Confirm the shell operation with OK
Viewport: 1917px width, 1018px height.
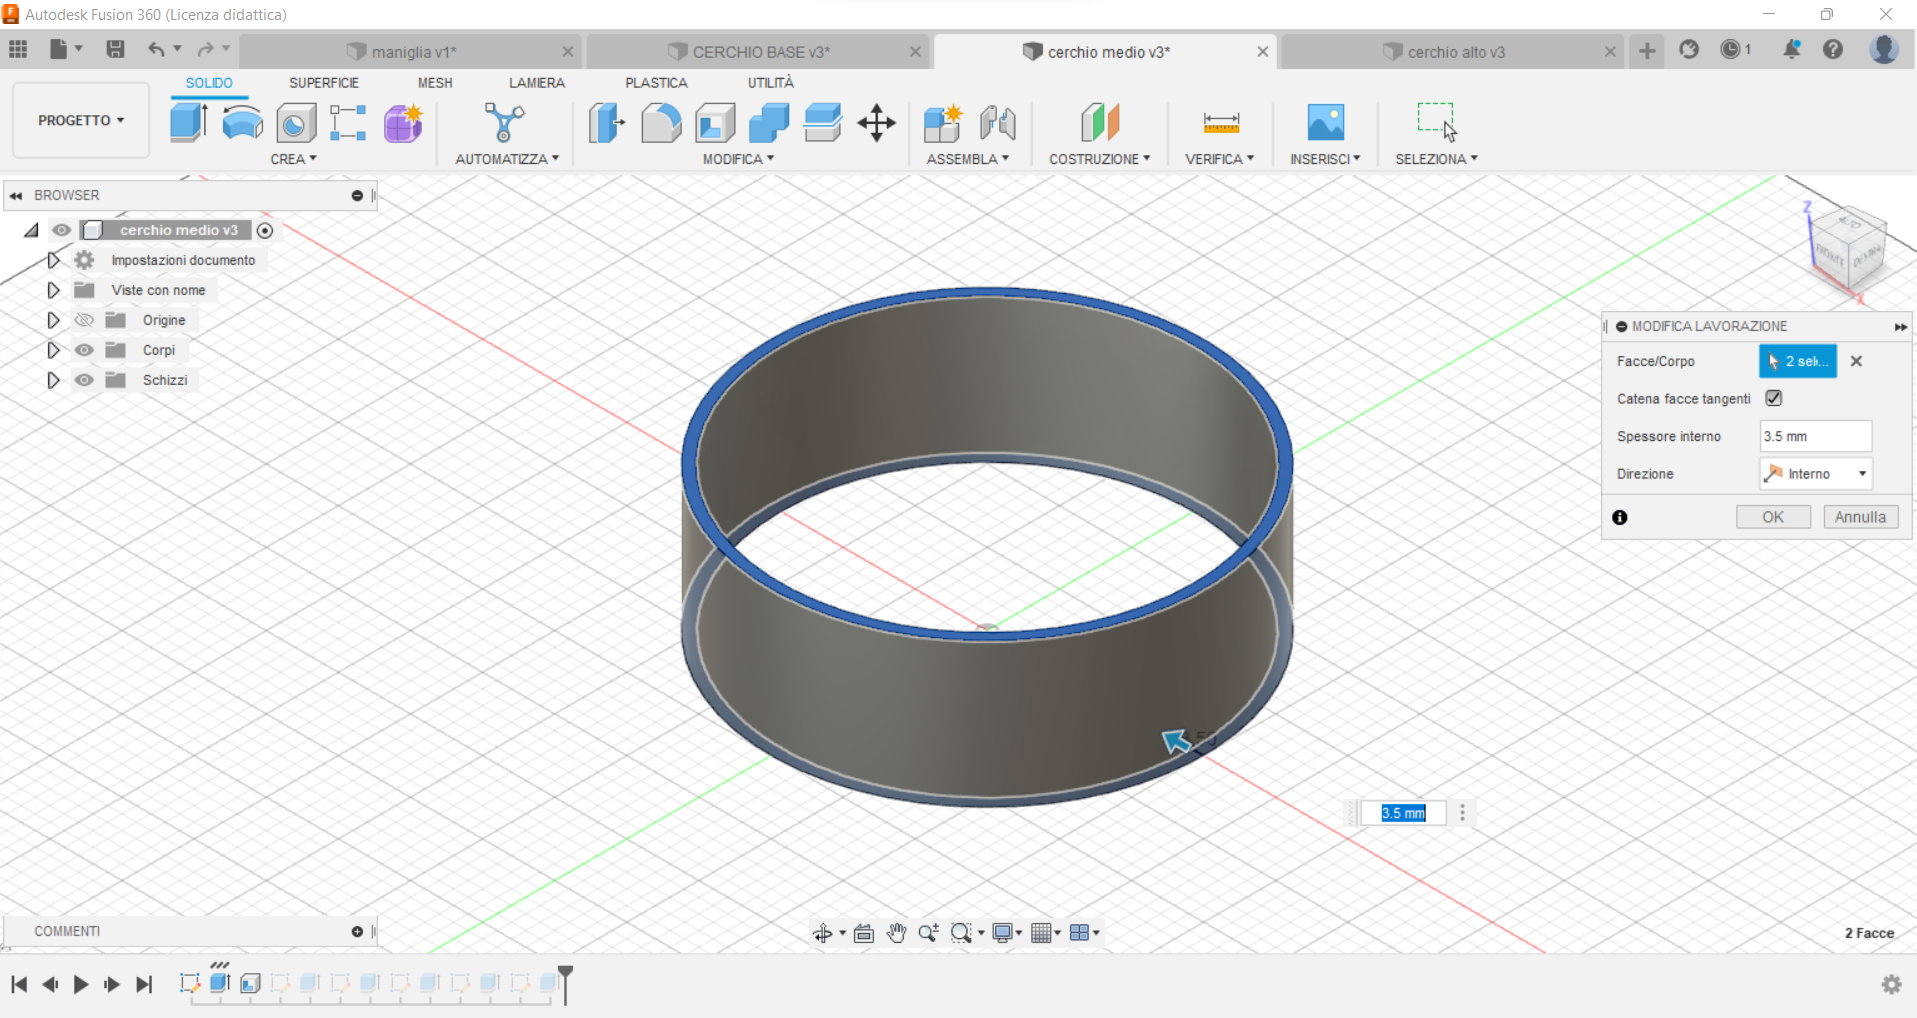[1772, 516]
